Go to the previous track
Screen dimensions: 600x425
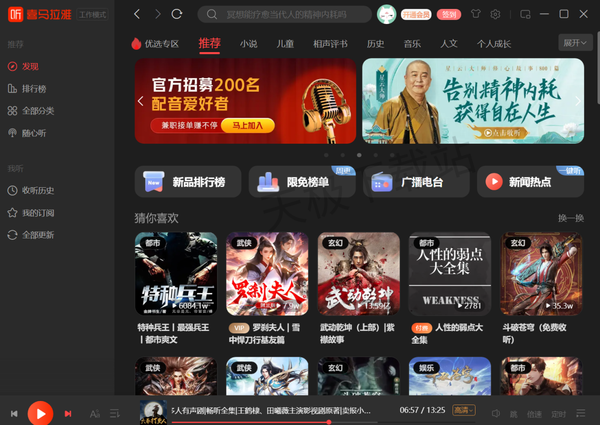point(14,413)
